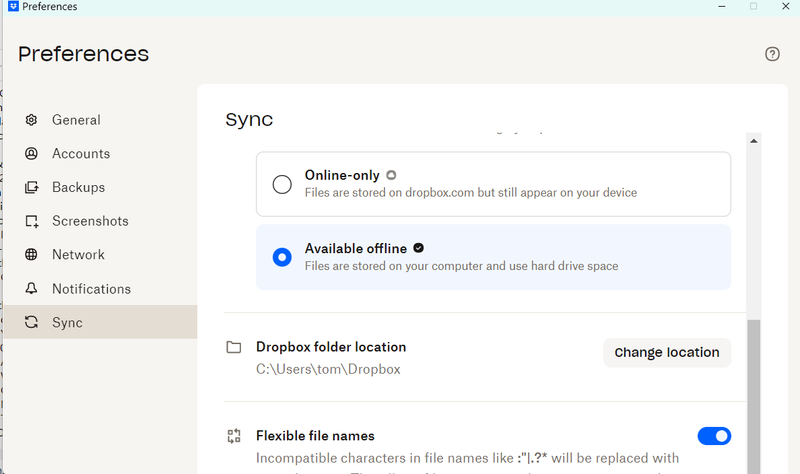Open help via the question mark icon
The image size is (800, 474).
[x=772, y=54]
